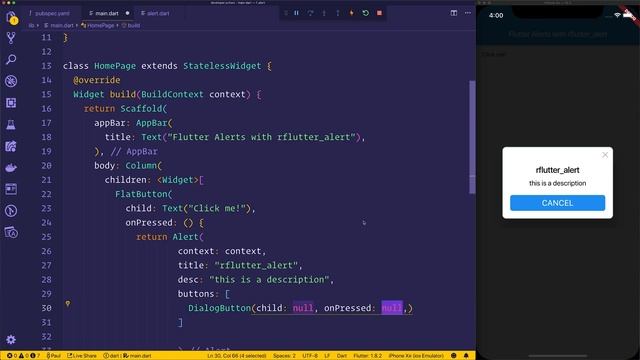Image resolution: width=640 pixels, height=360 pixels.
Task: Click the 'this is a description' dialog text
Action: click(557, 183)
